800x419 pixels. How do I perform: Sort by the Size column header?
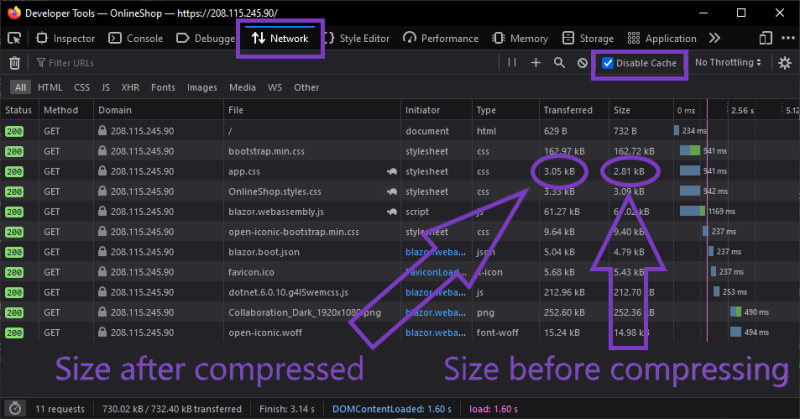(640, 110)
